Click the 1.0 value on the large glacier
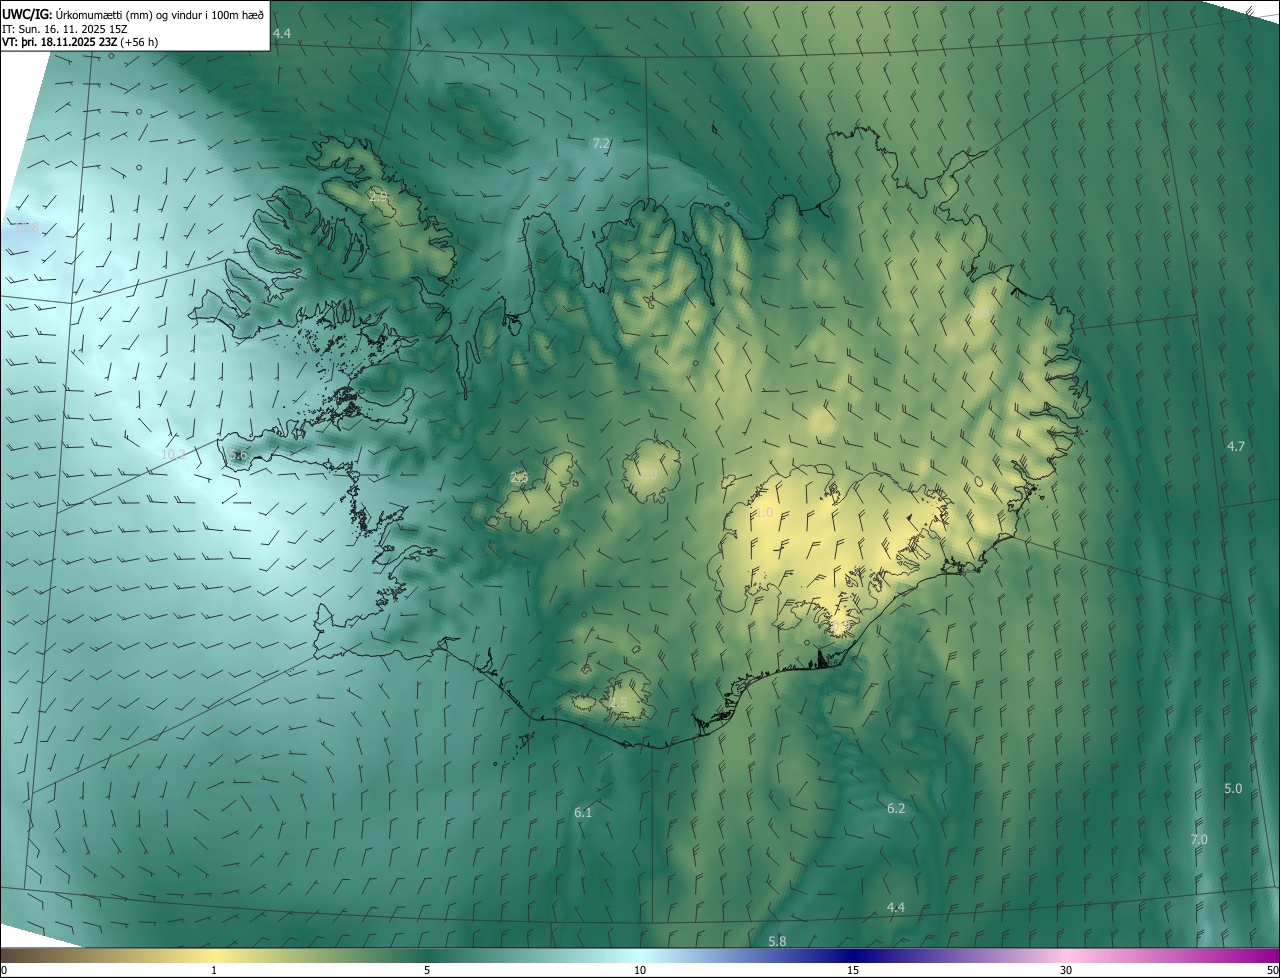This screenshot has width=1280, height=978. (x=764, y=512)
